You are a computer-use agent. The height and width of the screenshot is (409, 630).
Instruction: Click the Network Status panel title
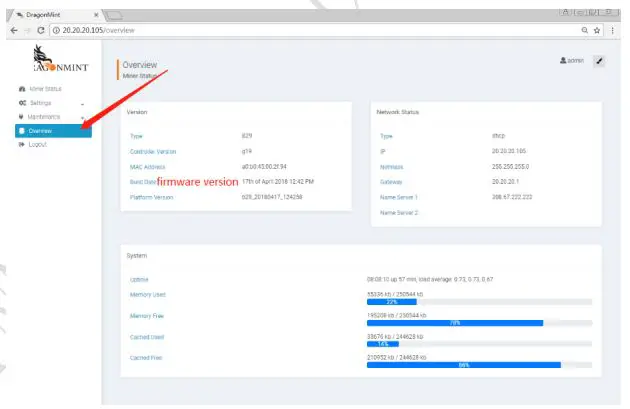click(x=398, y=112)
